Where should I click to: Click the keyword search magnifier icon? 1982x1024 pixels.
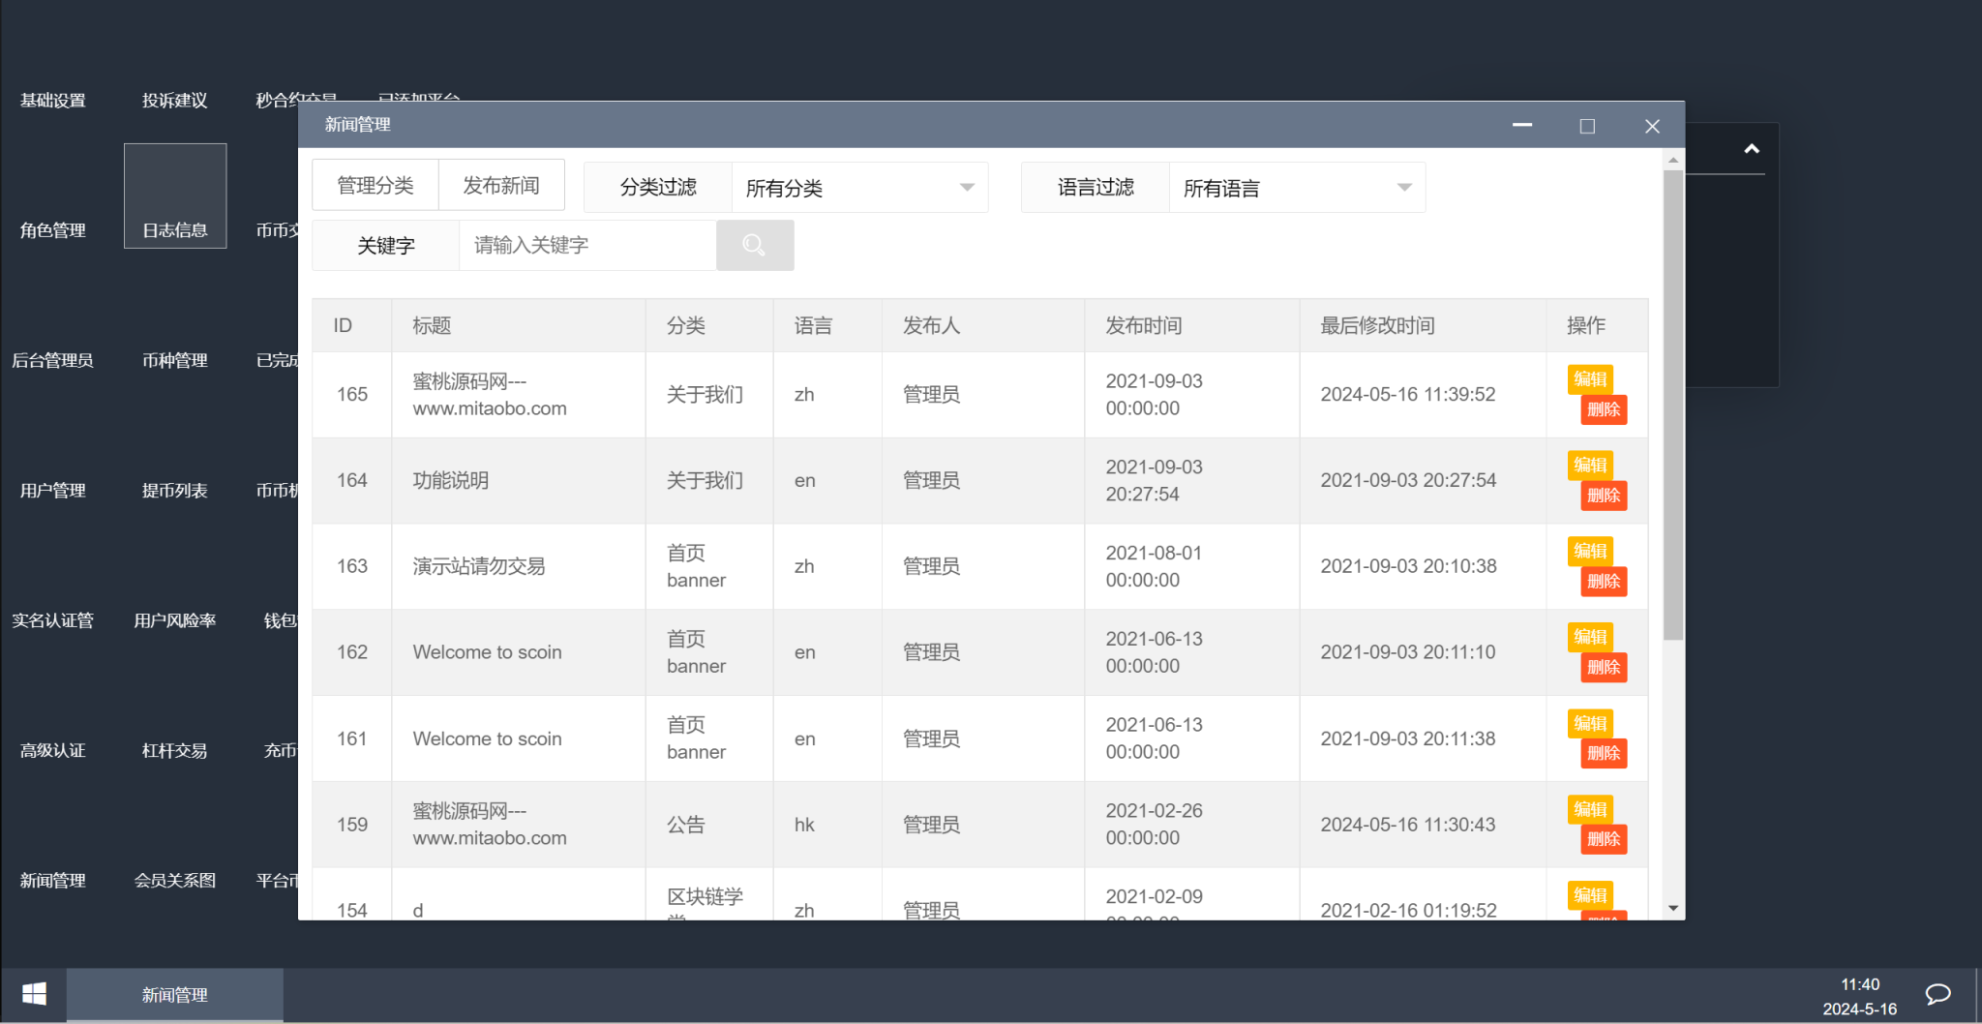[x=754, y=245]
